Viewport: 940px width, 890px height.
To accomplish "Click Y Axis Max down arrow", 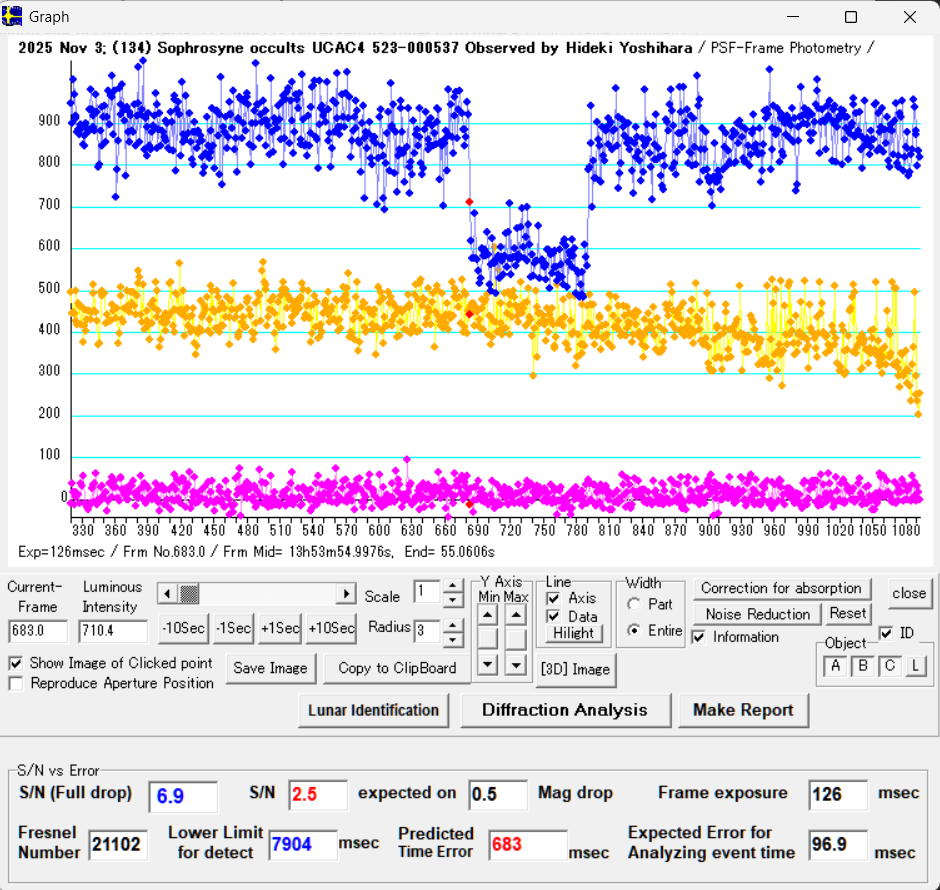I will point(515,662).
